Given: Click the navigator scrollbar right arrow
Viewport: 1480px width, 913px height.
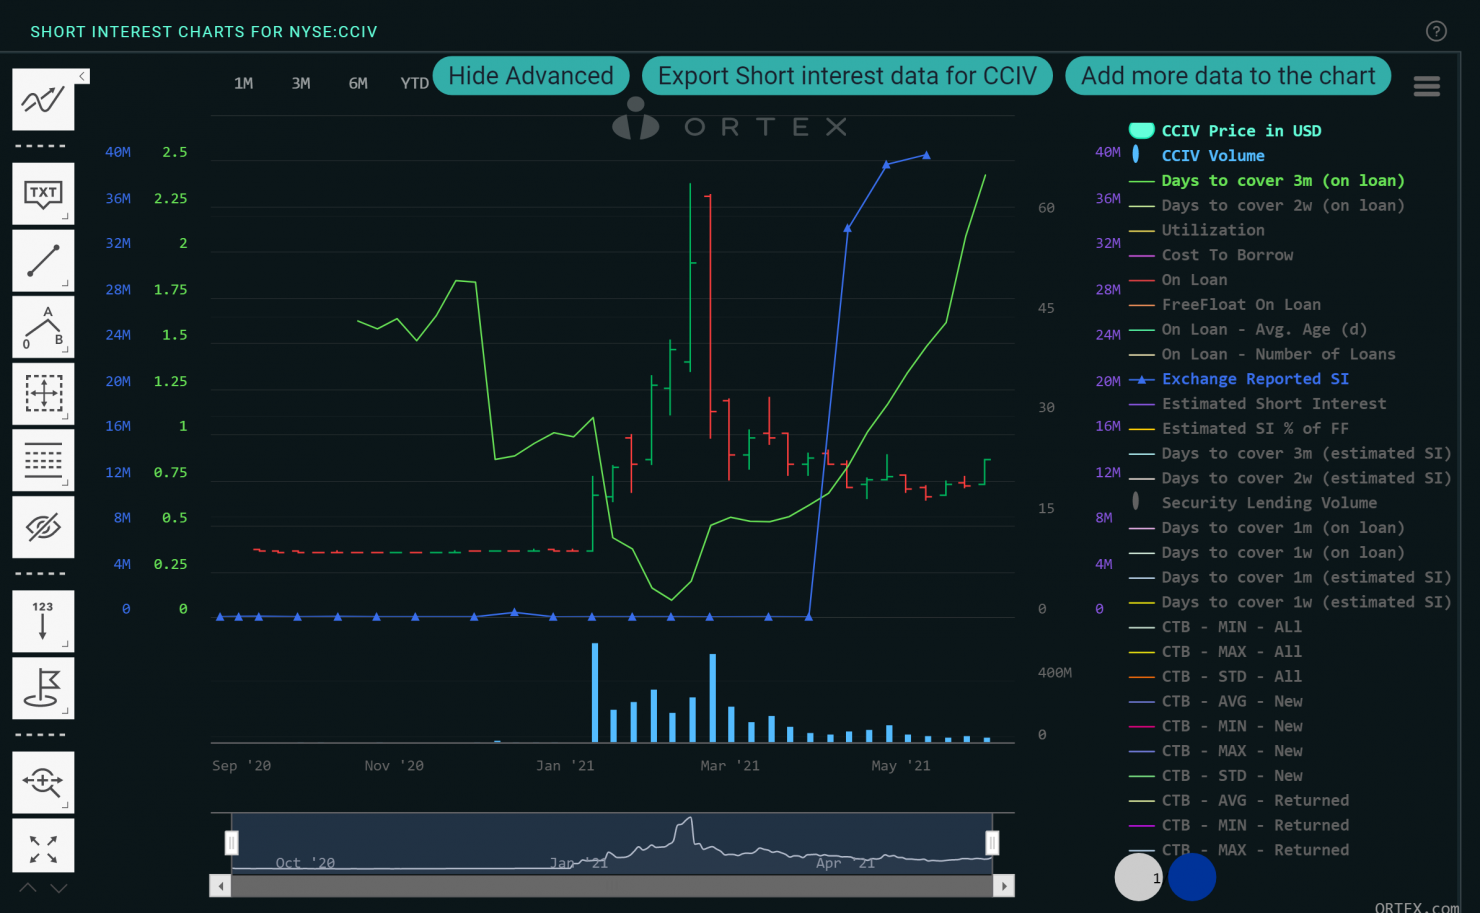Looking at the screenshot, I should click(1004, 886).
